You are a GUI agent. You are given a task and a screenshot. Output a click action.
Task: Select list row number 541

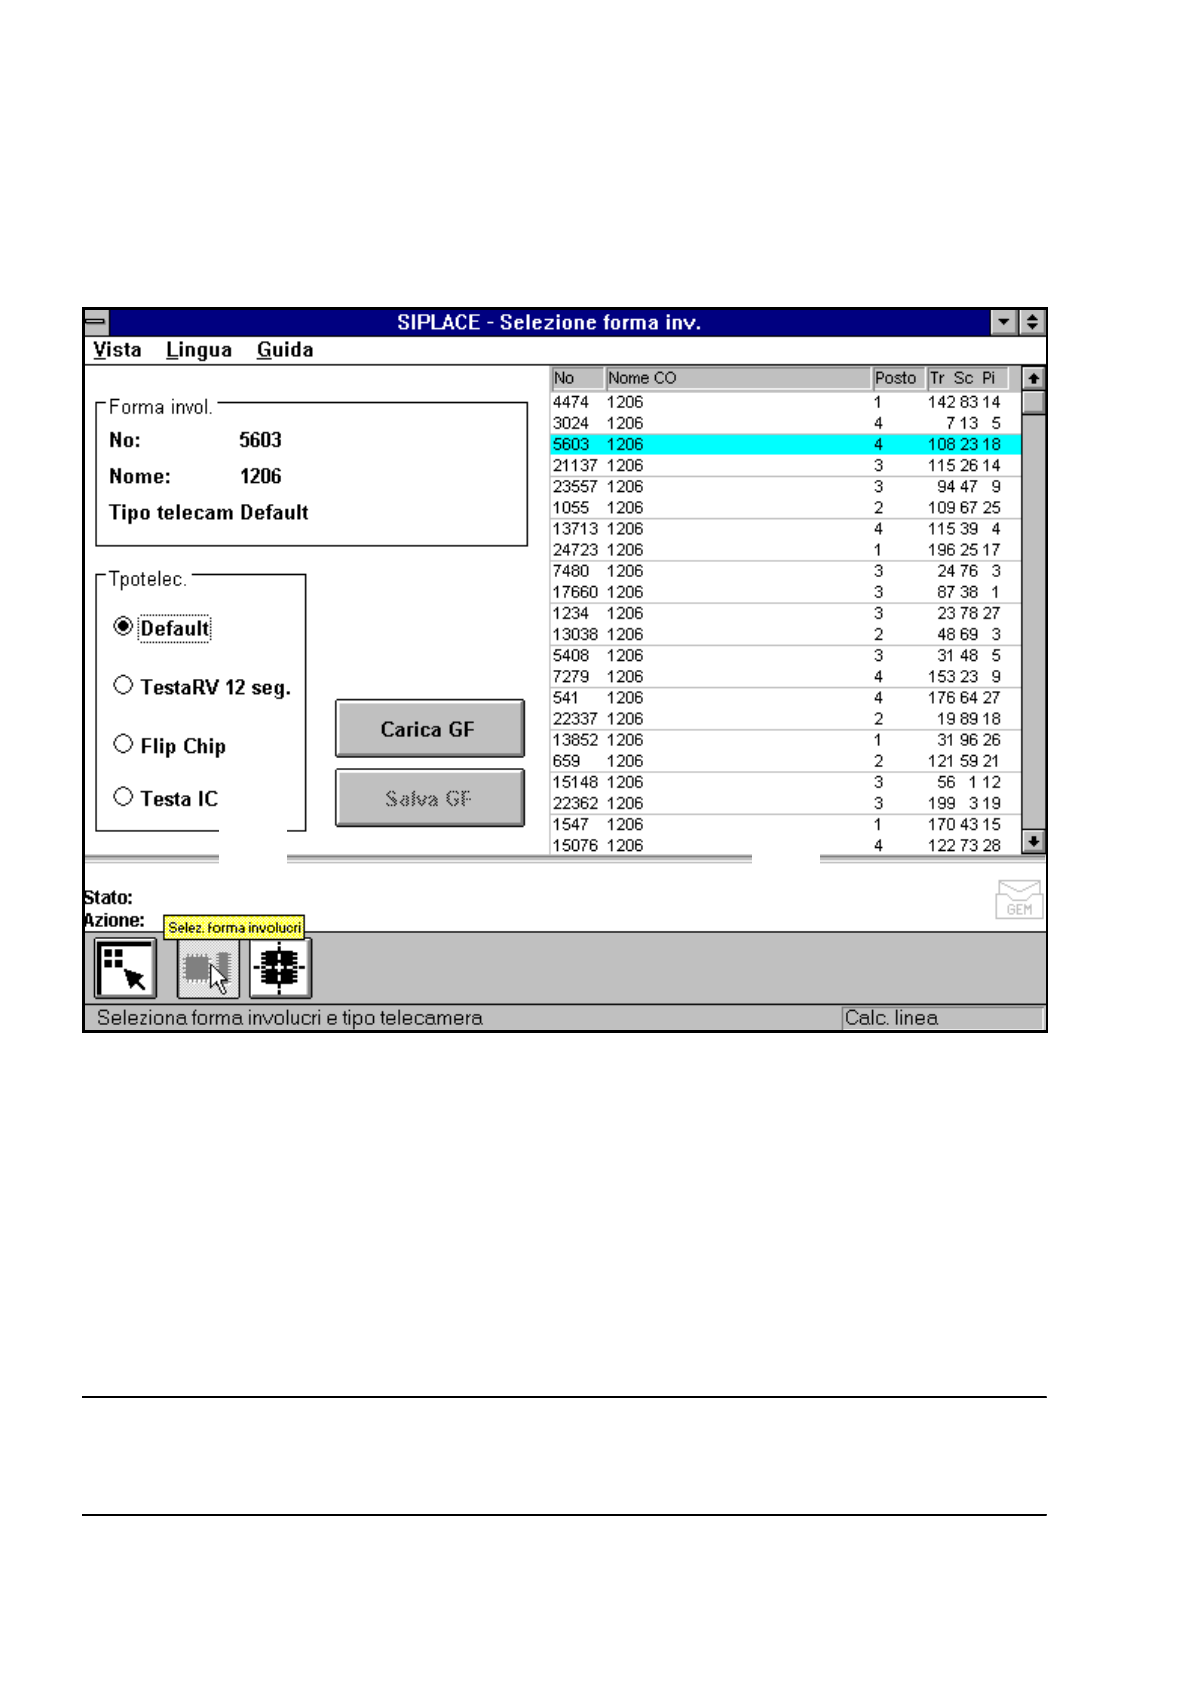[785, 697]
